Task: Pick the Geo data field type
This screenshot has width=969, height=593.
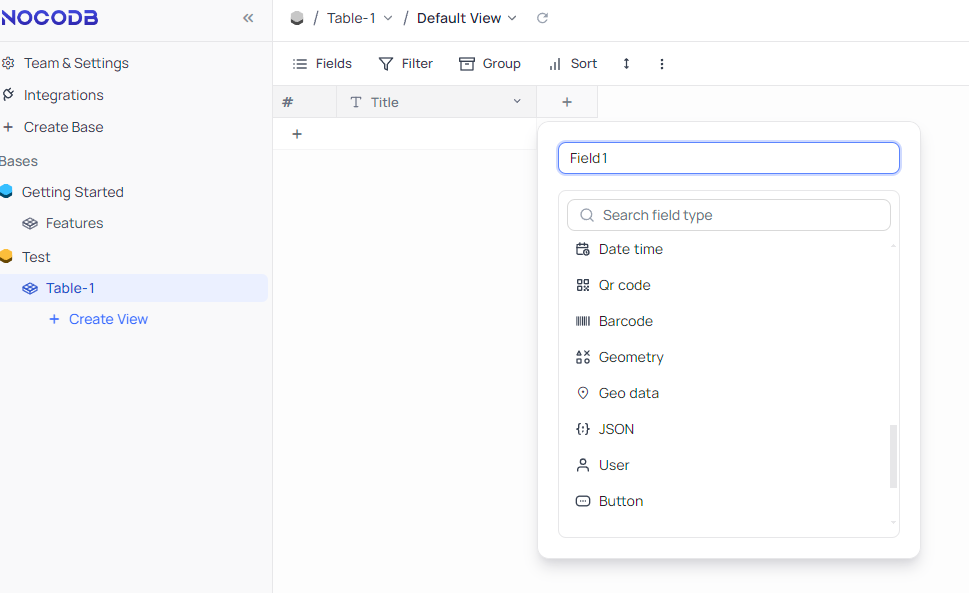Action: (x=628, y=393)
